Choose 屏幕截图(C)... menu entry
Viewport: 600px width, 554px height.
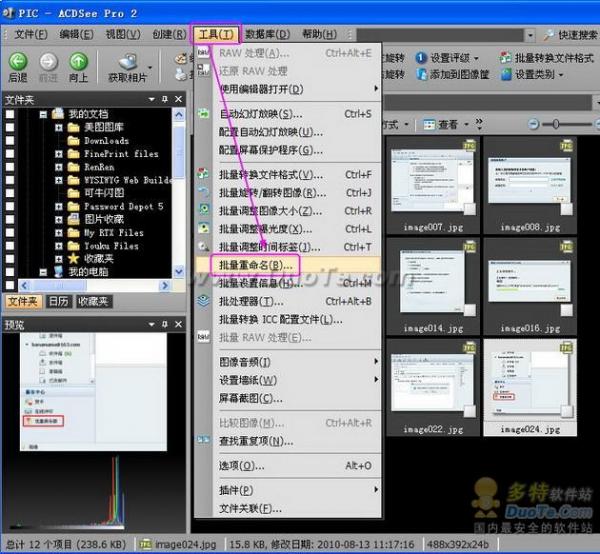288,398
